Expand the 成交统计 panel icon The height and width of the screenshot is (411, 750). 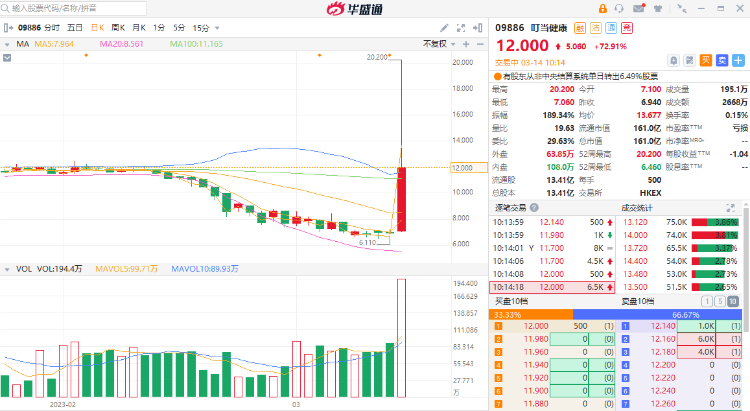(730, 208)
